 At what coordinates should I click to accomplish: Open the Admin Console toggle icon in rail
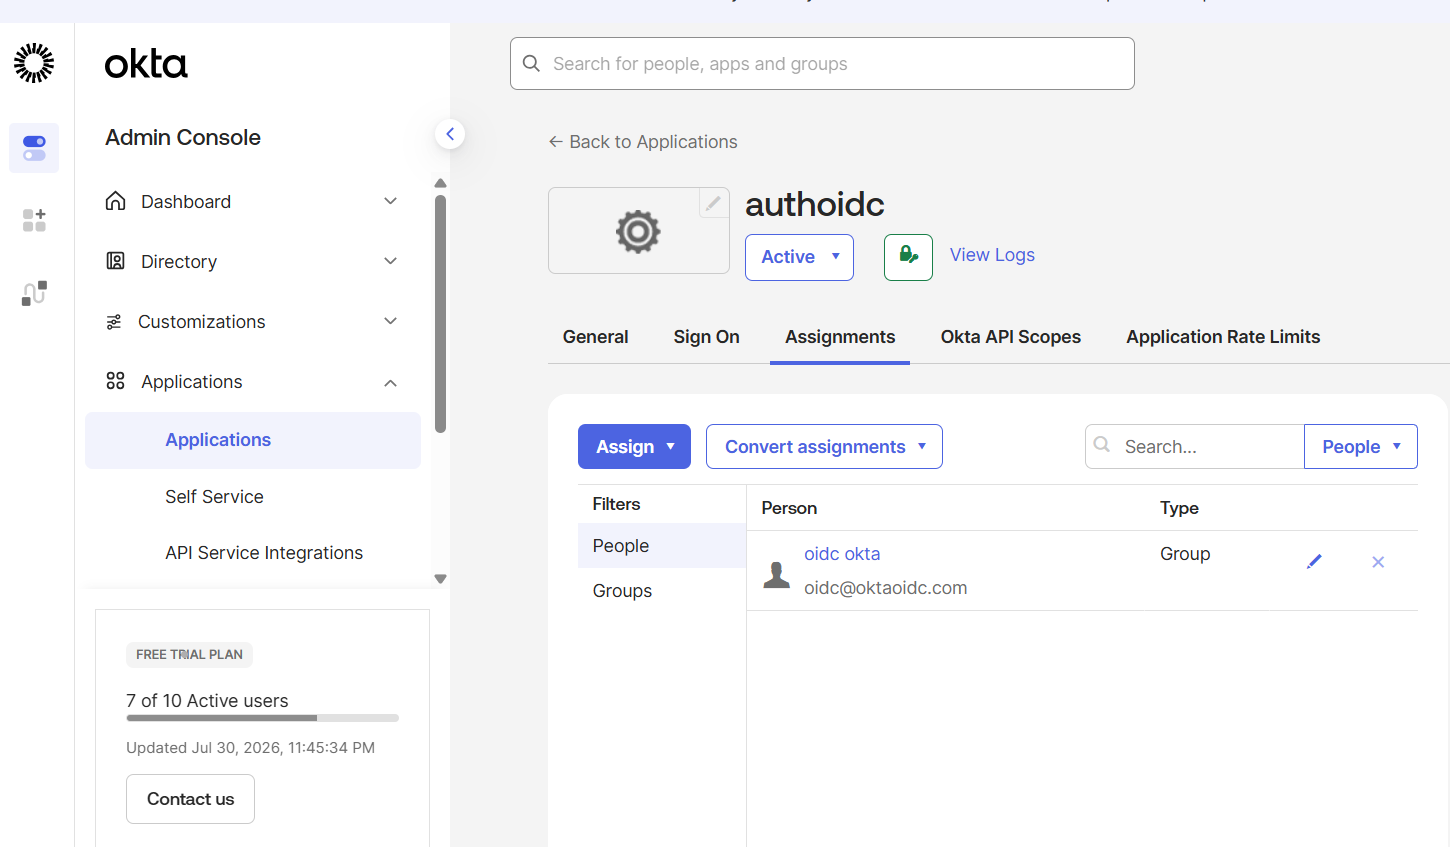[34, 148]
